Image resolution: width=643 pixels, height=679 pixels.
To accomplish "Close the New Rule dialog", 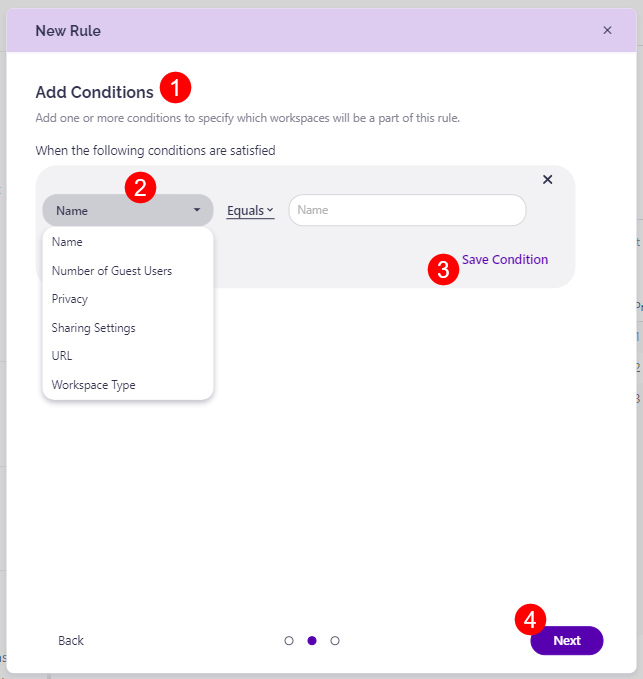I will [x=607, y=31].
